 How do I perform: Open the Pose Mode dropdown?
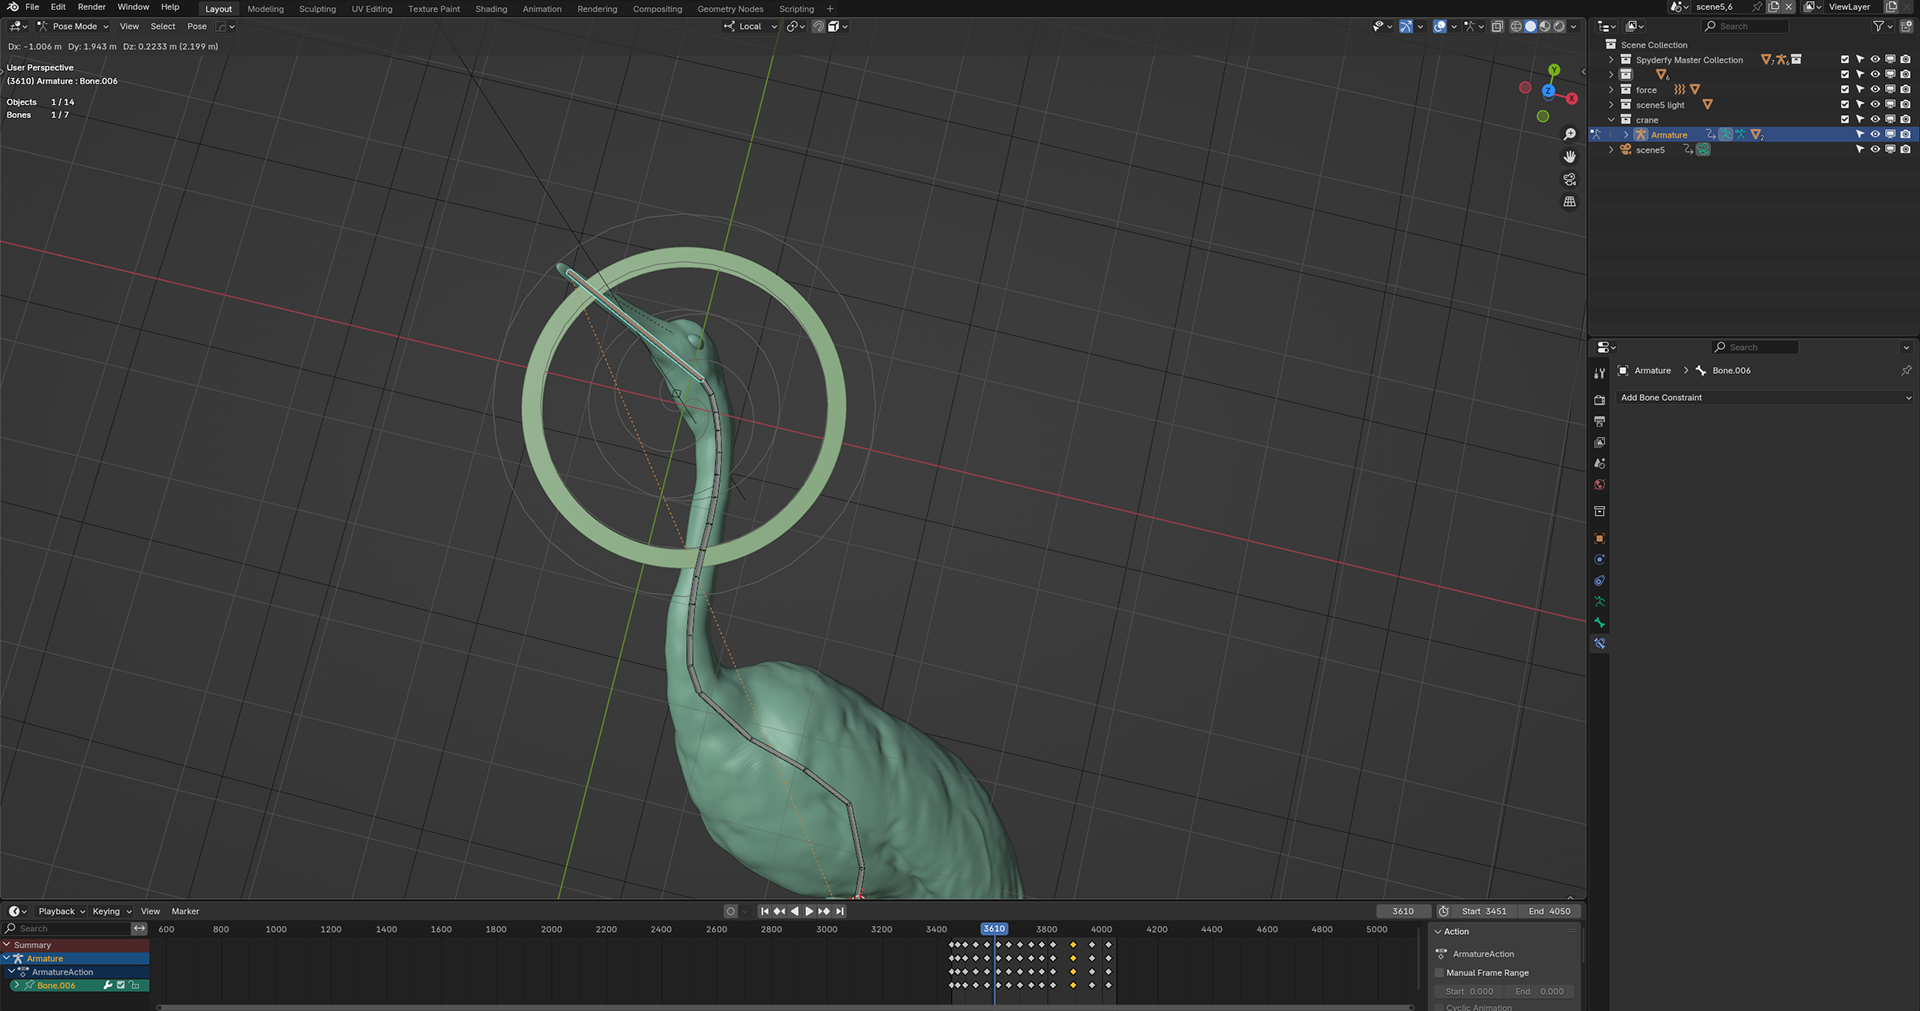73,27
